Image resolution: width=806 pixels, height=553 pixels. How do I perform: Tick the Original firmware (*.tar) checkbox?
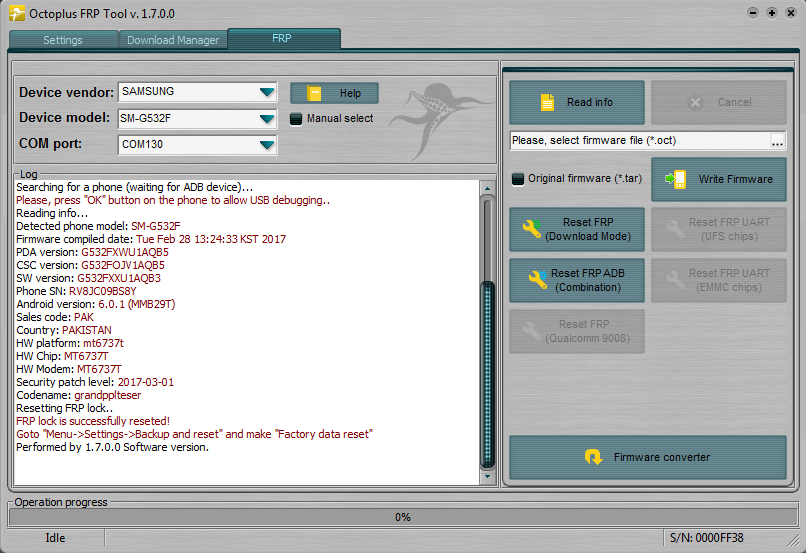[x=518, y=179]
